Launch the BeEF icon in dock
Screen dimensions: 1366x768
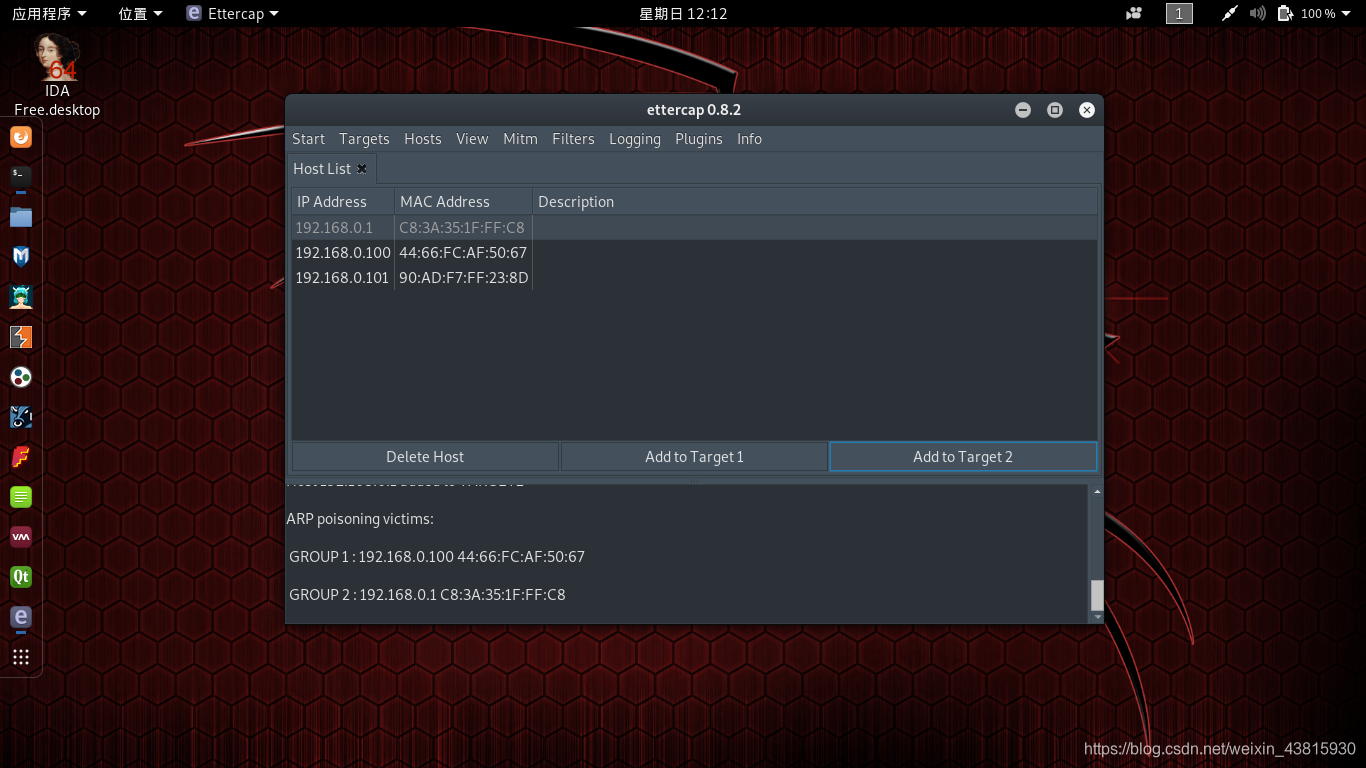coord(21,417)
